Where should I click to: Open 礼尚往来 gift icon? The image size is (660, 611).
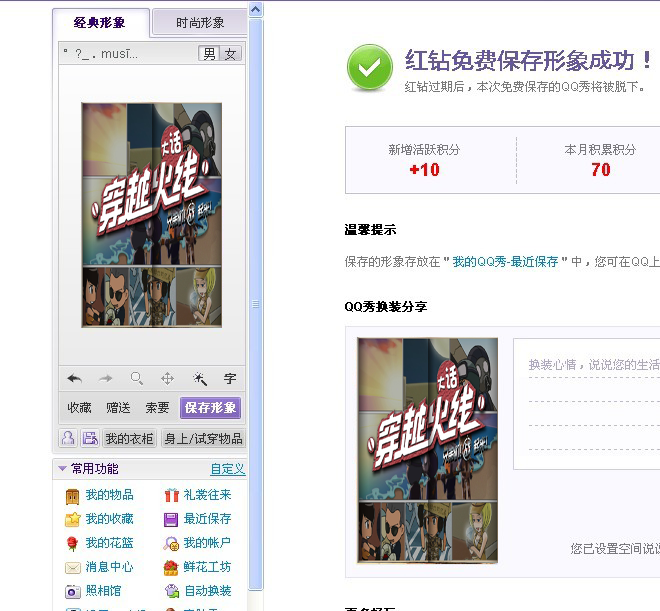pos(171,495)
